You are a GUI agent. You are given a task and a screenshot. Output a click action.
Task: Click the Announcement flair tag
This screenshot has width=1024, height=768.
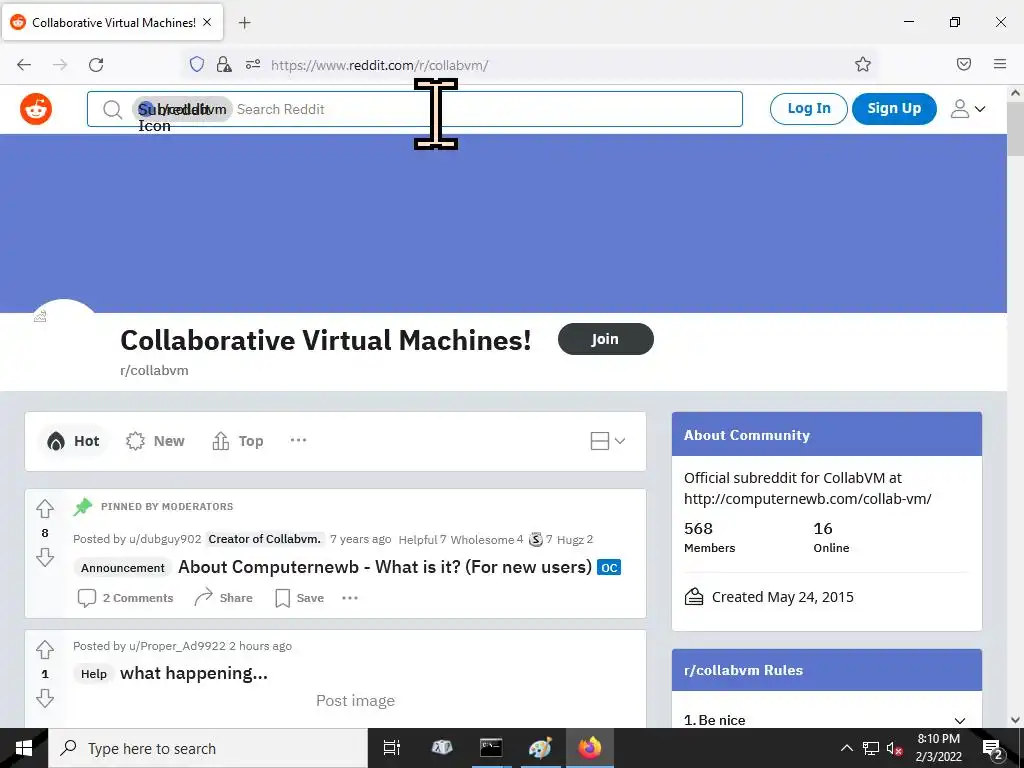[x=123, y=568]
